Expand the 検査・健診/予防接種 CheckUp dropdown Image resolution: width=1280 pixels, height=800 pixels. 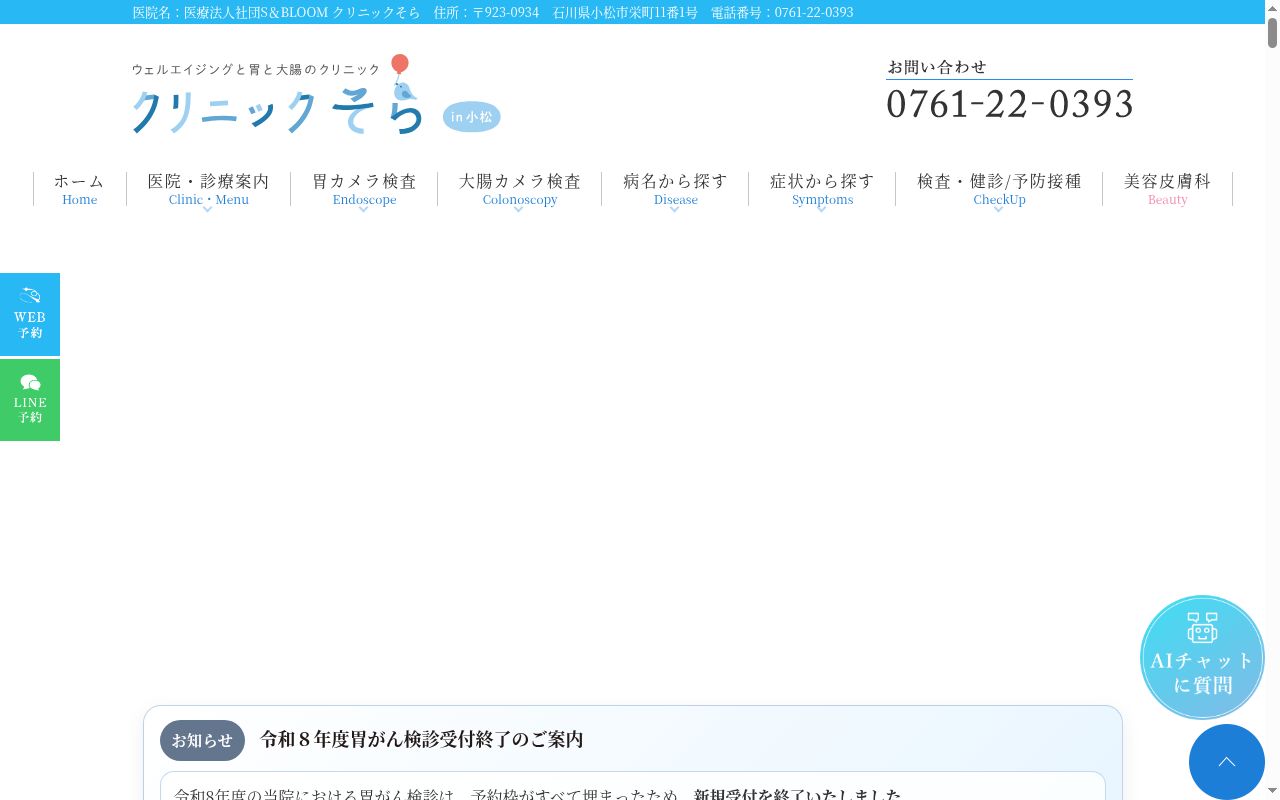(x=999, y=189)
